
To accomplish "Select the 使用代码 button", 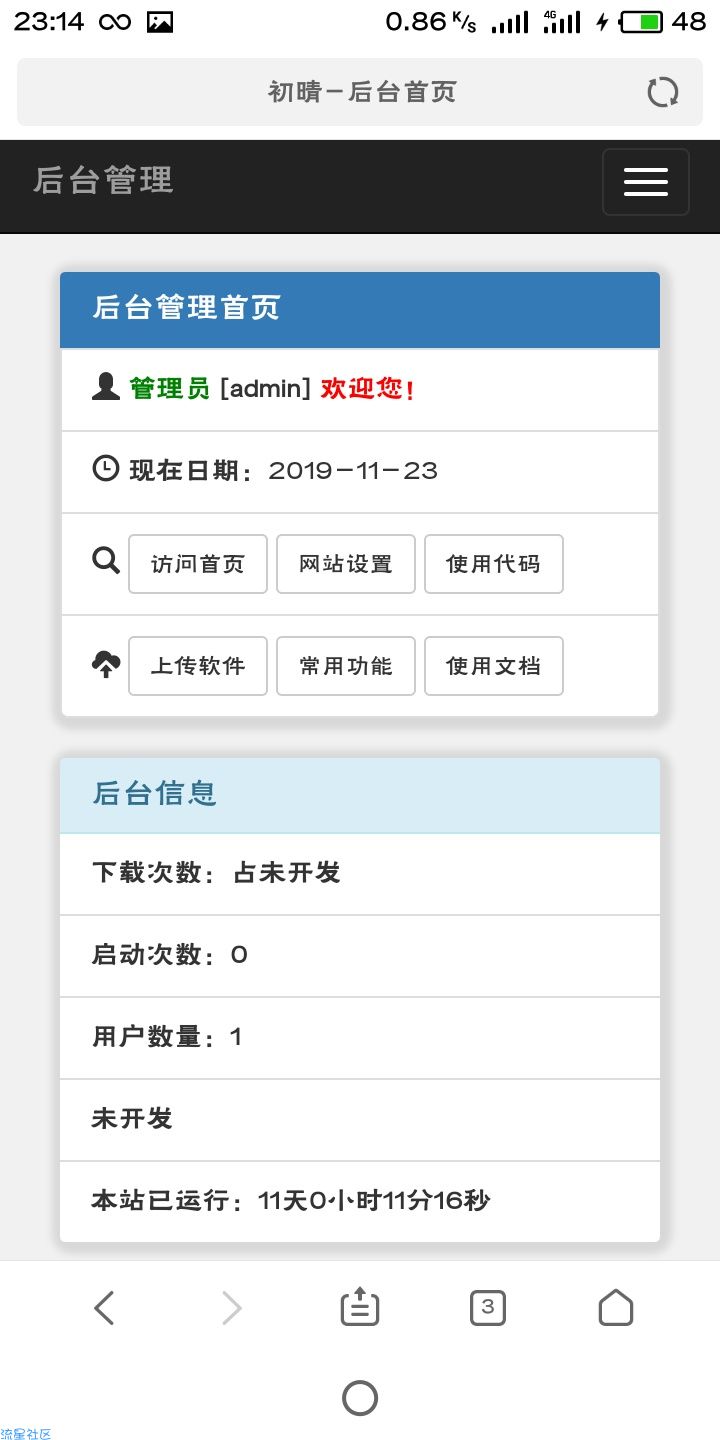I will click(494, 564).
